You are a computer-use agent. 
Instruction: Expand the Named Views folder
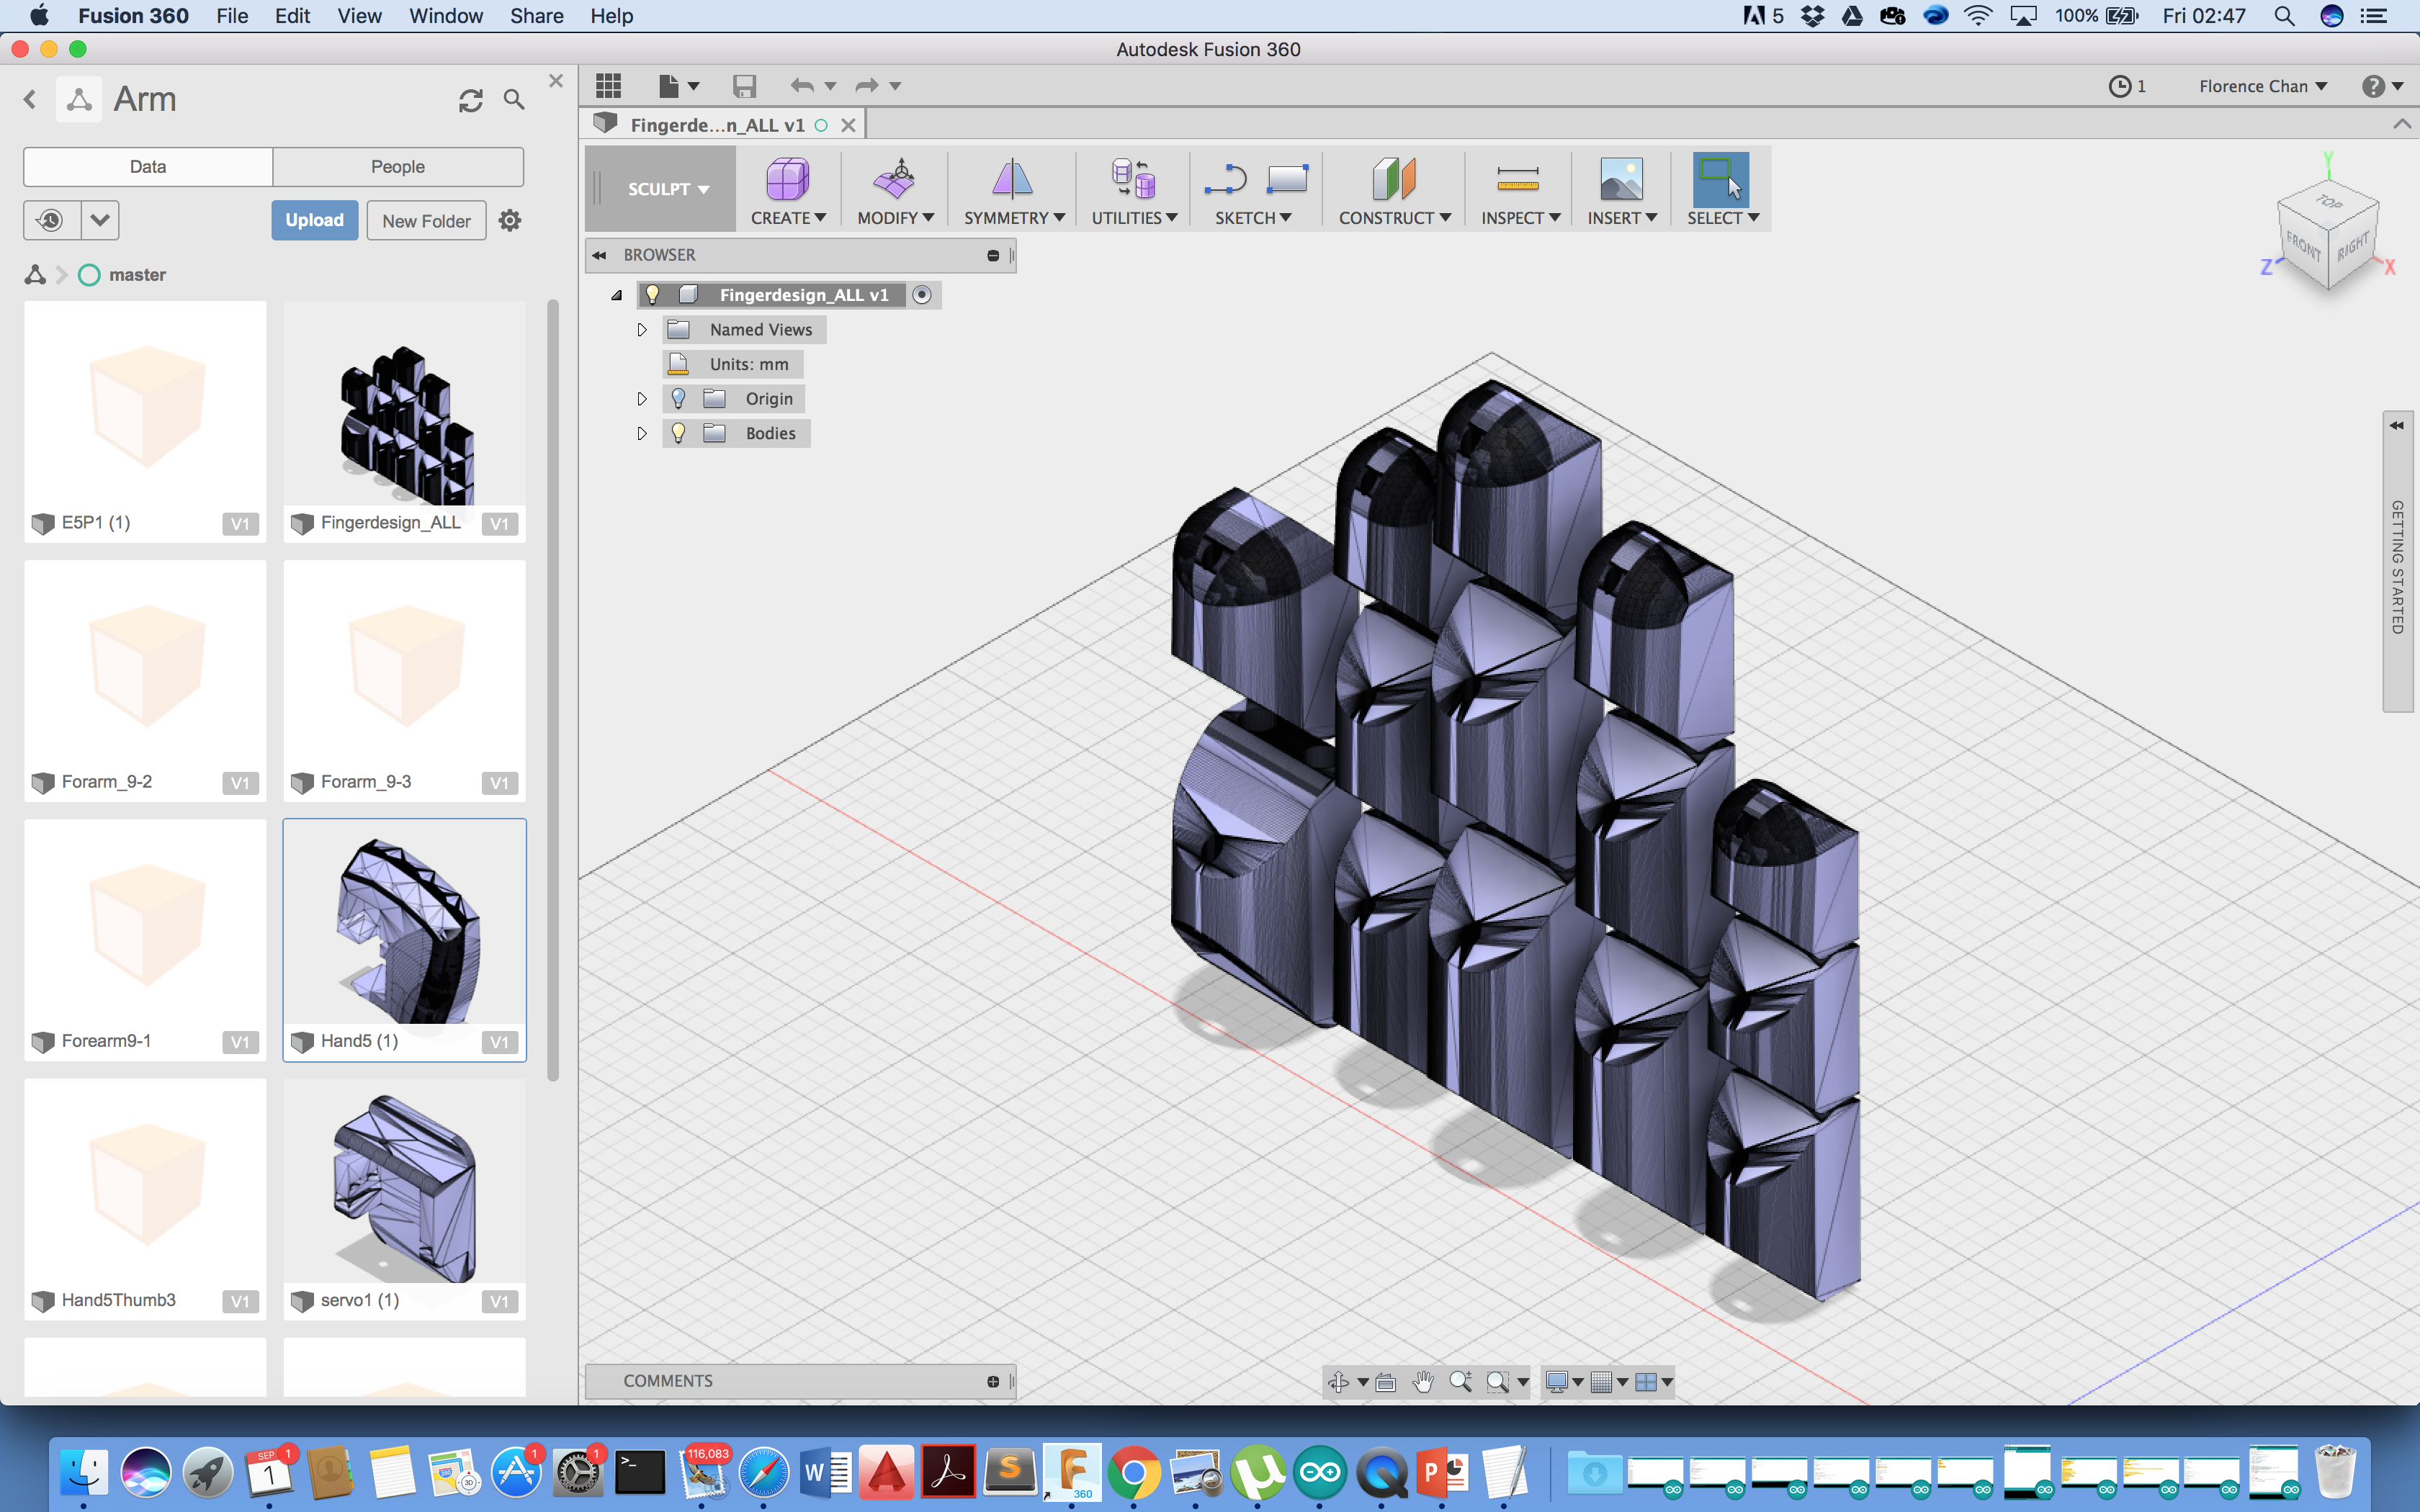[x=642, y=329]
